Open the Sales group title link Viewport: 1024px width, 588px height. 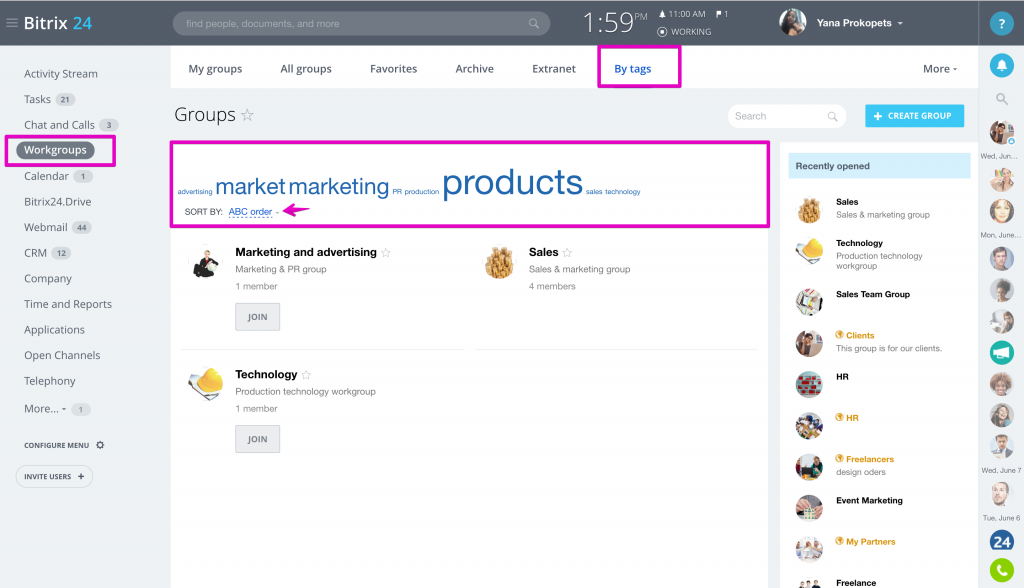point(543,252)
